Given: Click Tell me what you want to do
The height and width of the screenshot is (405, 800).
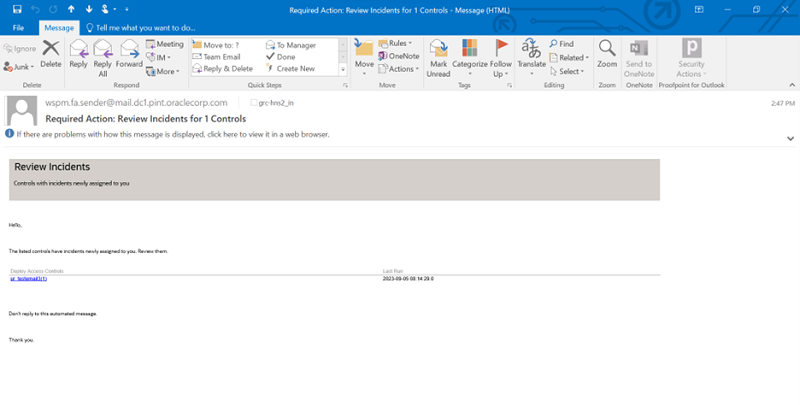Looking at the screenshot, I should click(140, 28).
